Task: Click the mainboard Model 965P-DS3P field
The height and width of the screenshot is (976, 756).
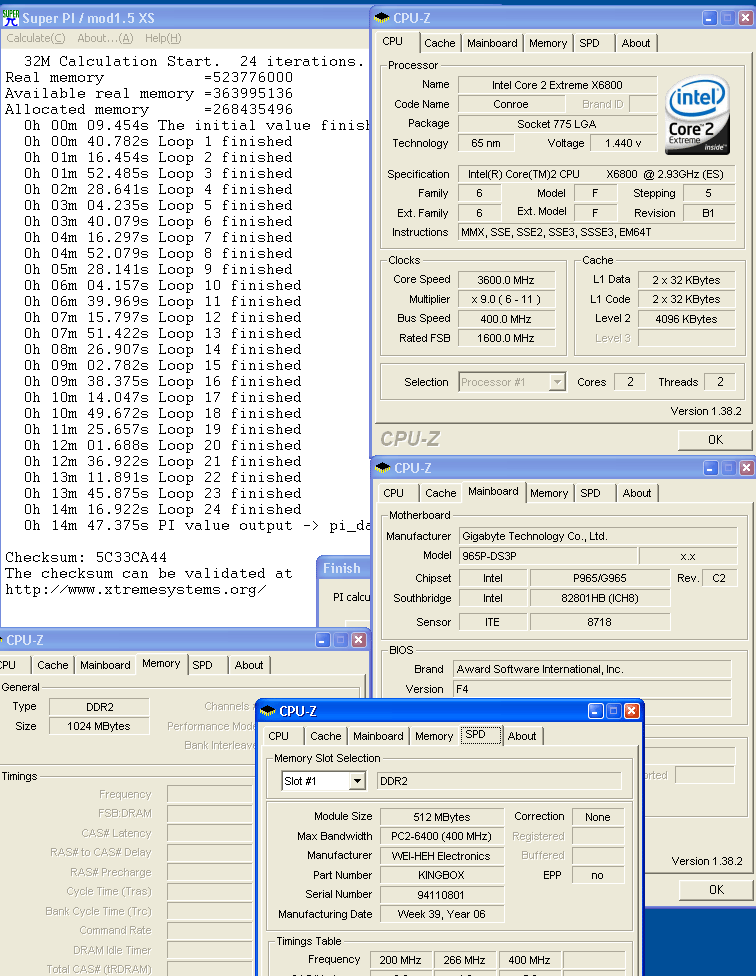Action: tap(548, 556)
